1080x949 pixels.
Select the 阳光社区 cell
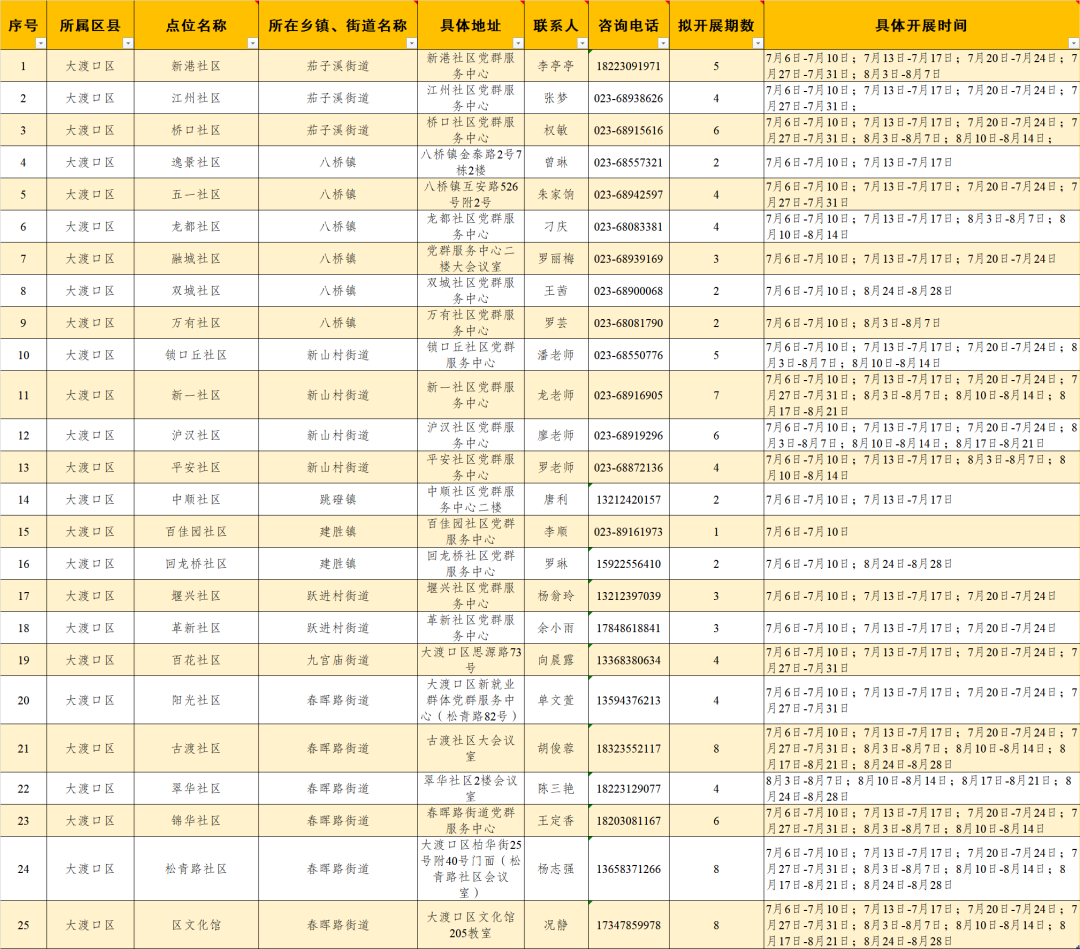pos(196,700)
